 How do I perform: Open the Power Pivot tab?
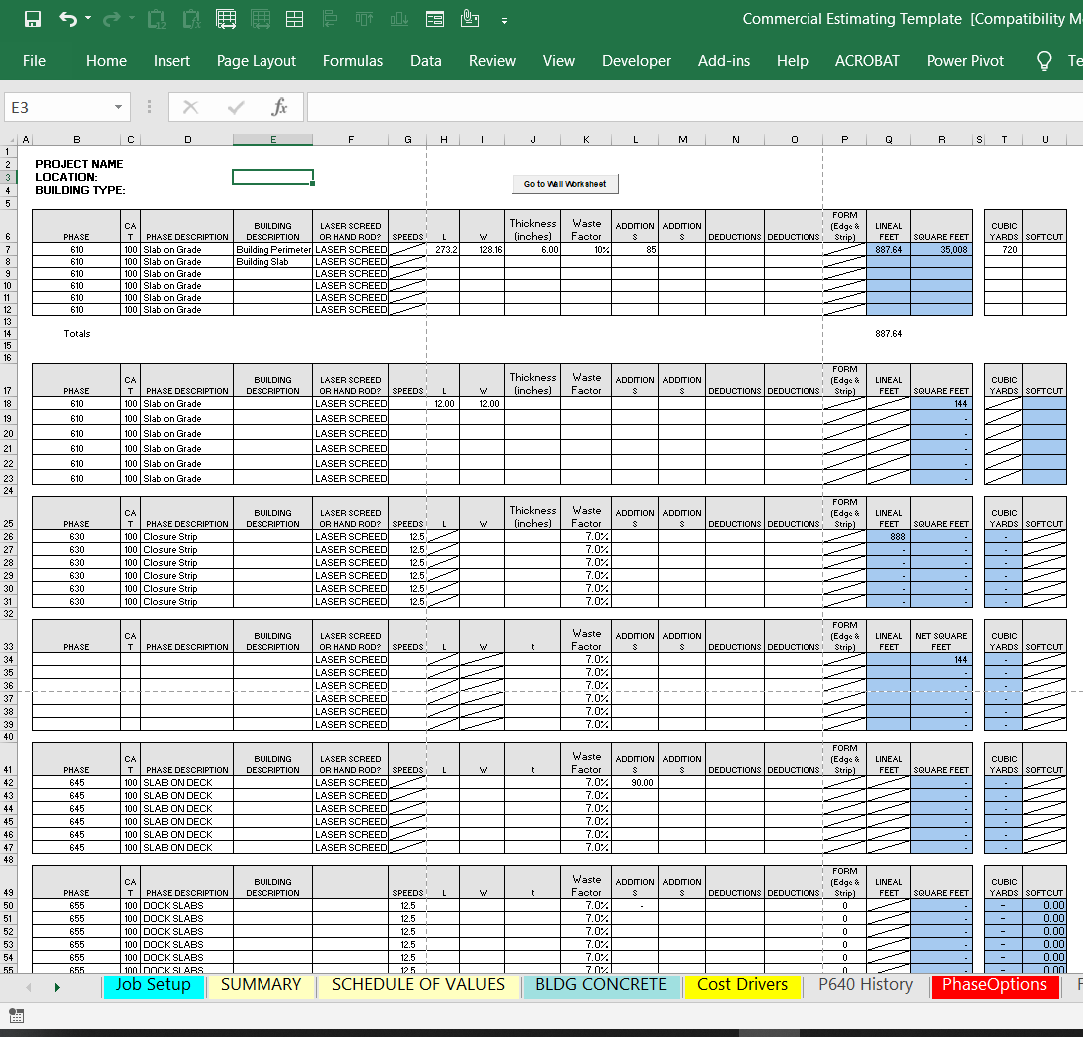point(965,61)
